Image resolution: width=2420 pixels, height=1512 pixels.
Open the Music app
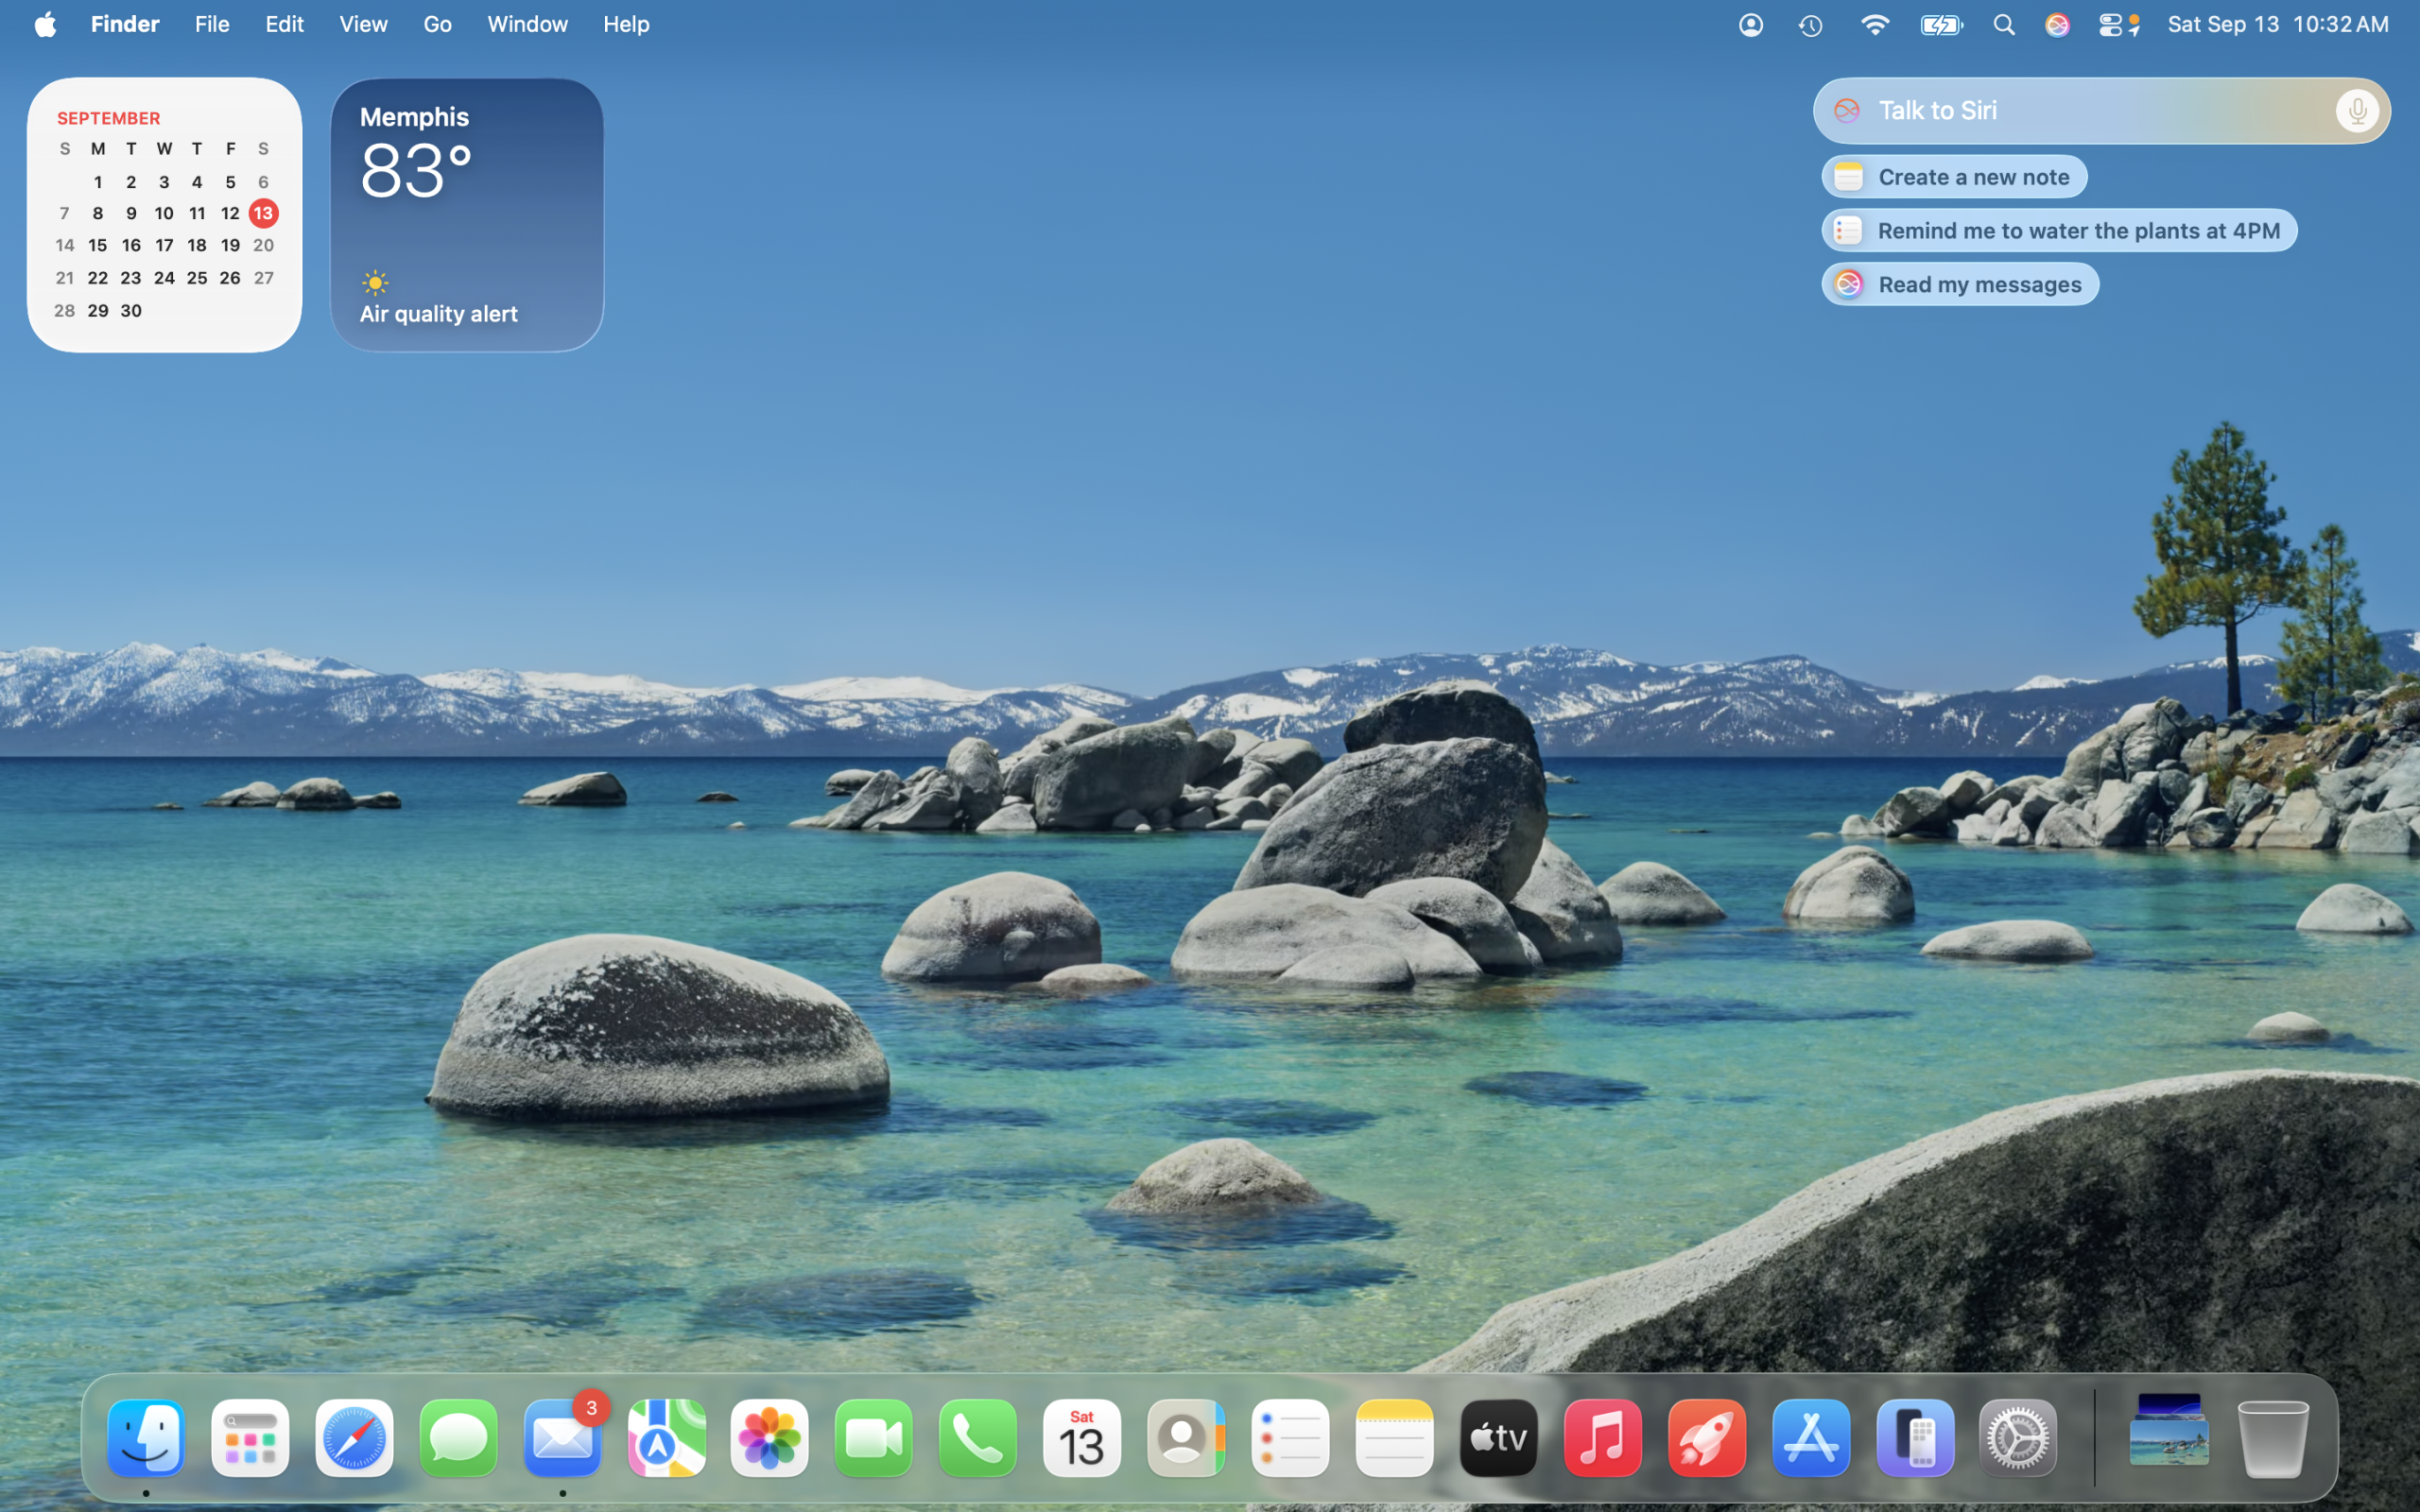pyautogui.click(x=1602, y=1438)
